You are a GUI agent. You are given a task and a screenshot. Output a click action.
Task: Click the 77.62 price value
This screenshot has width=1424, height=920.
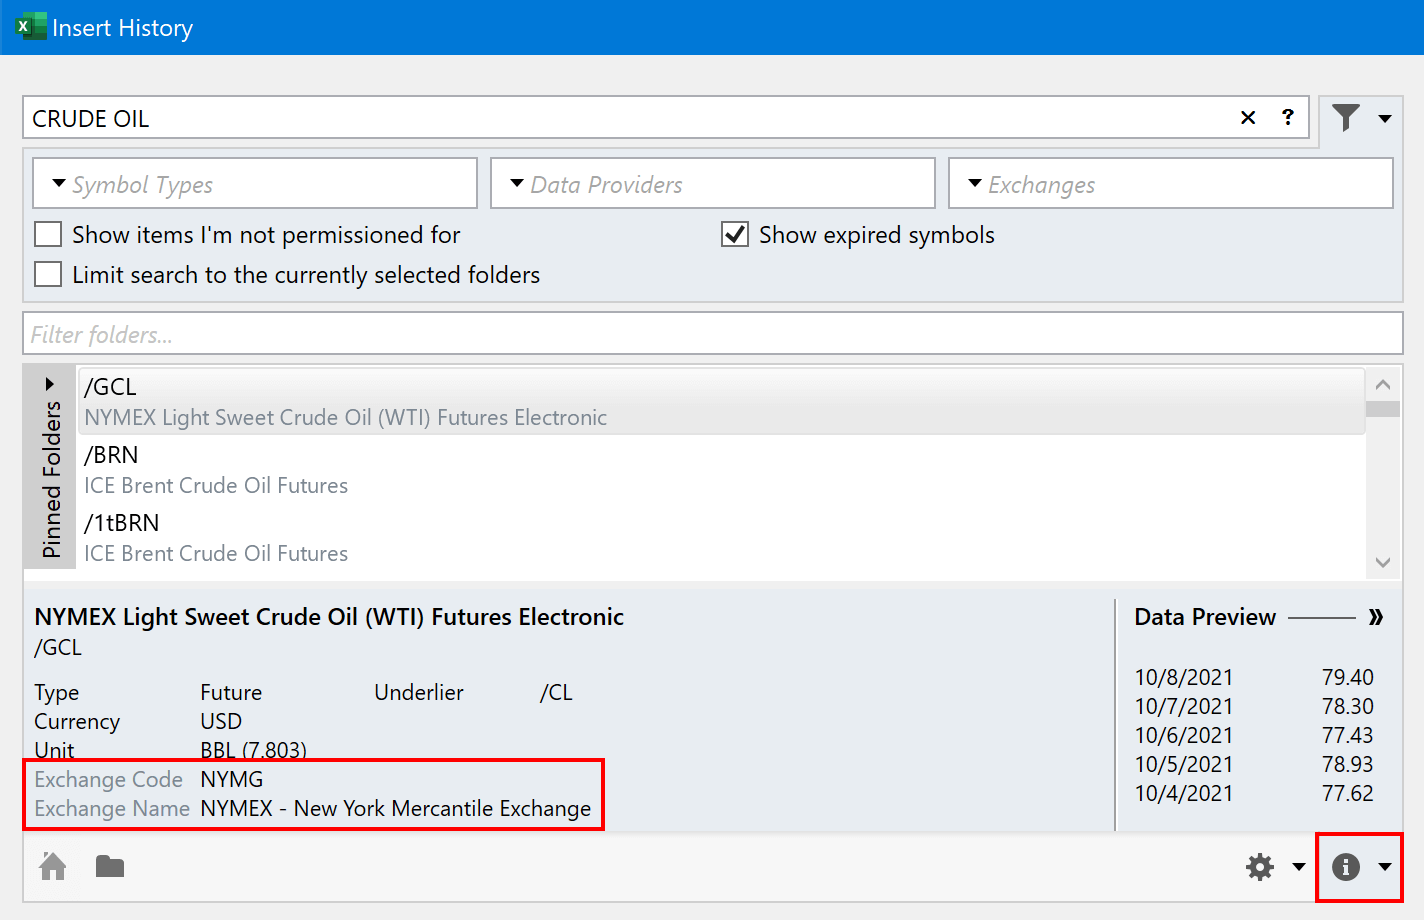coord(1348,793)
